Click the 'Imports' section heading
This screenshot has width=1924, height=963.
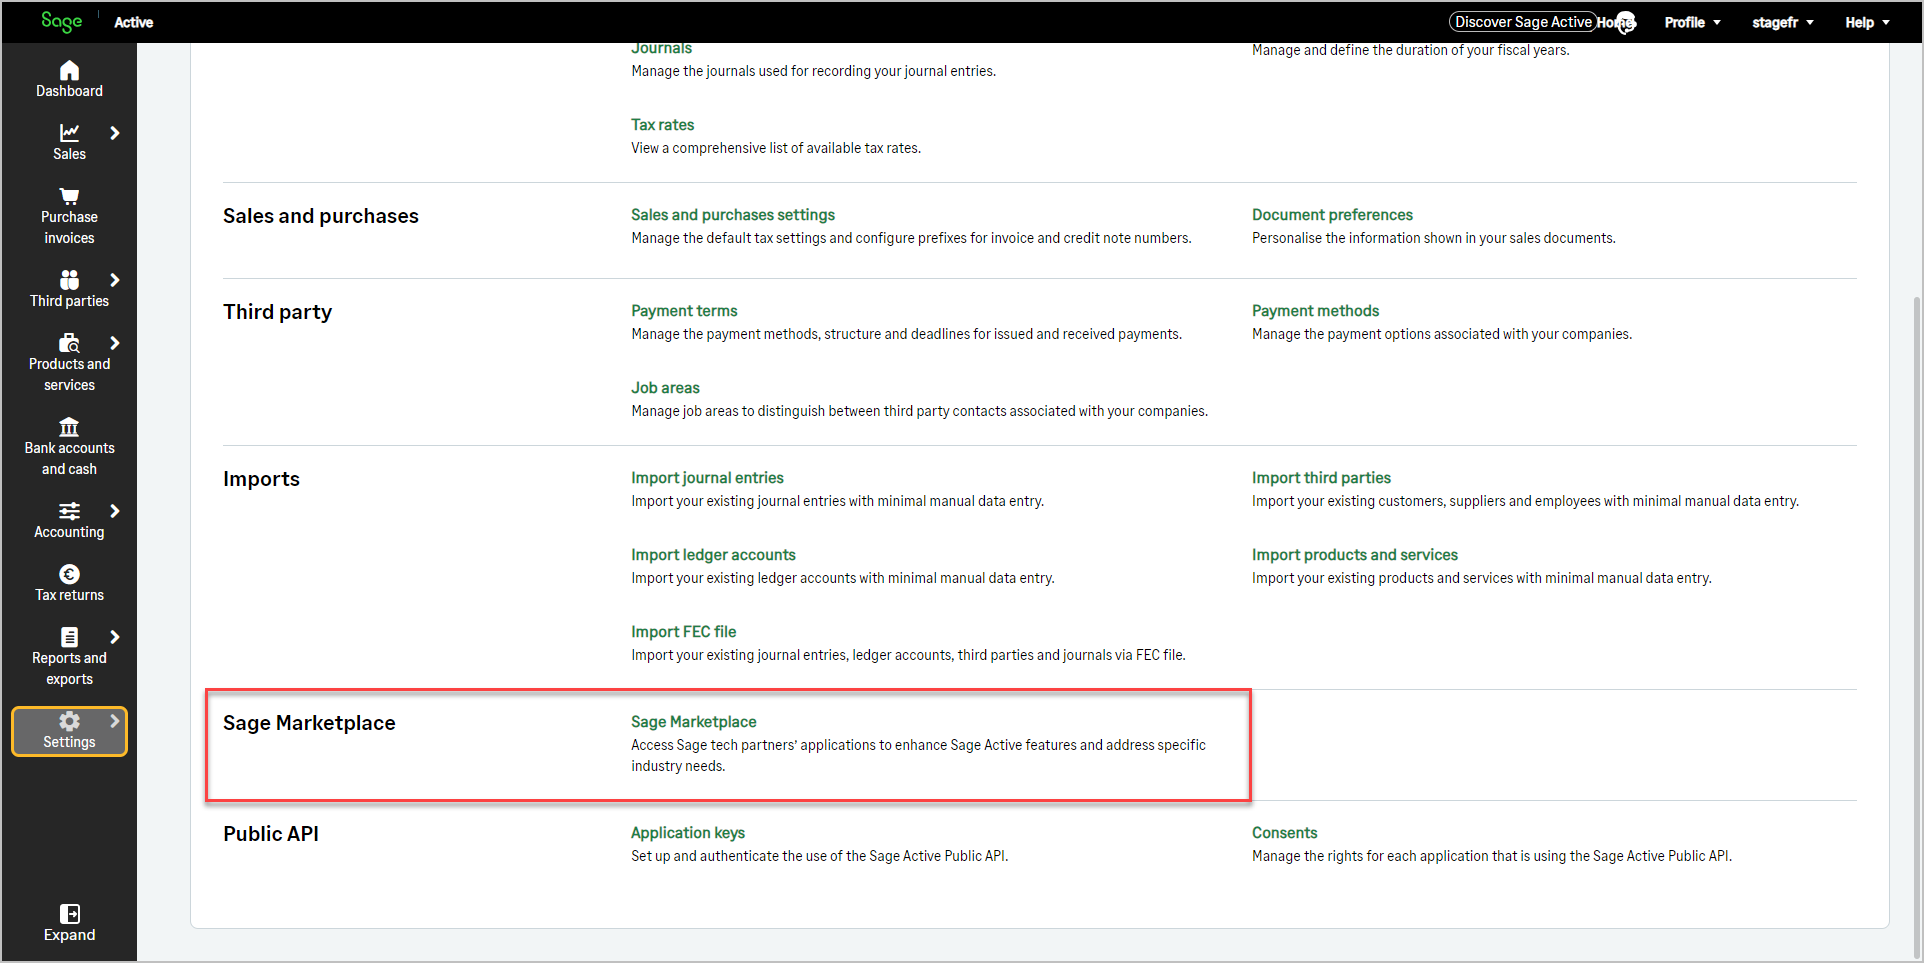(261, 479)
